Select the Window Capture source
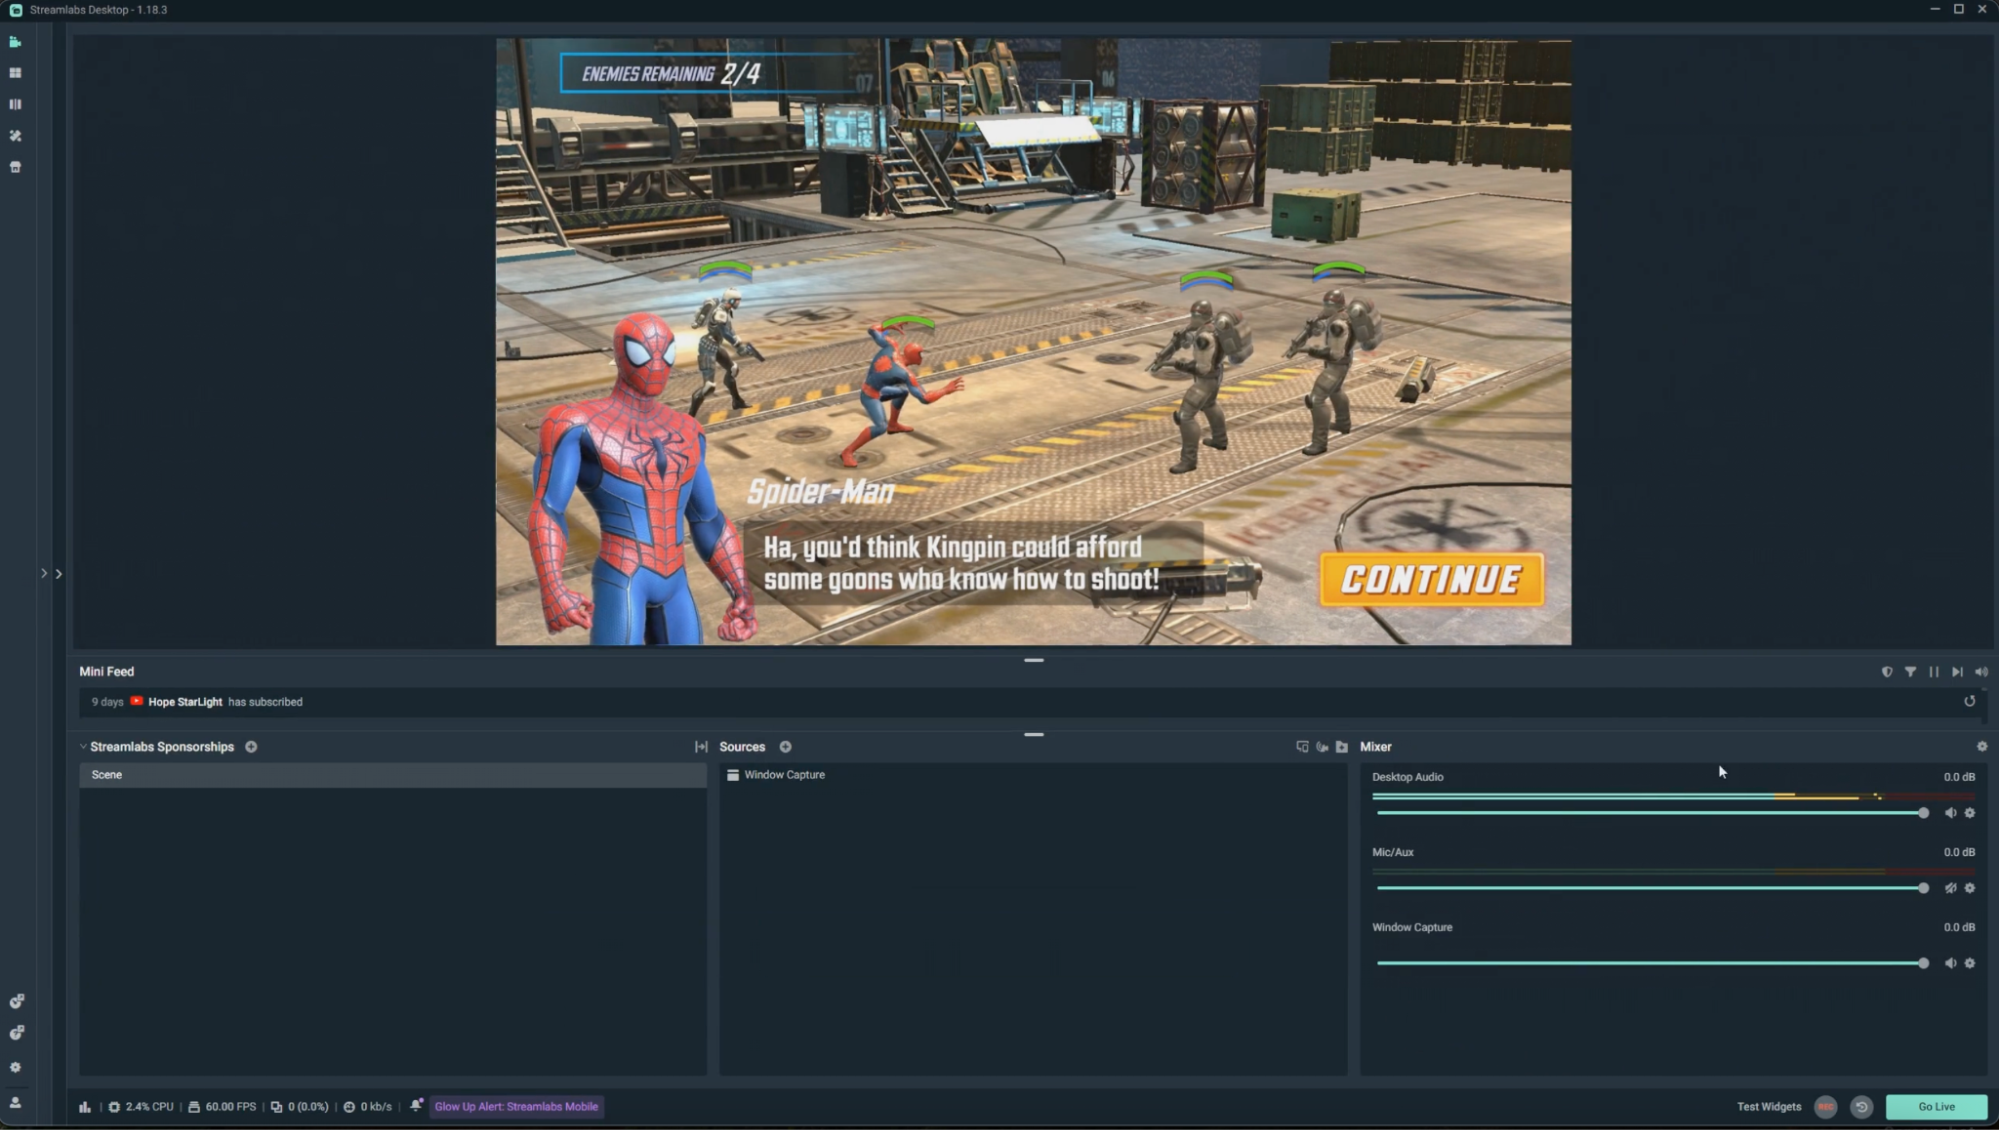The width and height of the screenshot is (1999, 1131). pos(784,775)
